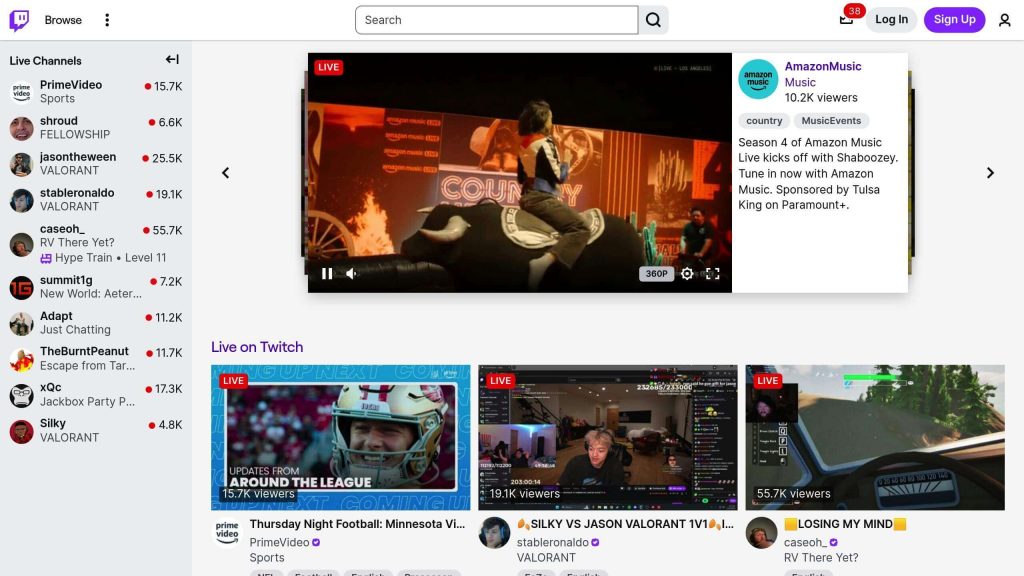Click the search magnifying glass icon
The height and width of the screenshot is (576, 1024).
click(653, 19)
